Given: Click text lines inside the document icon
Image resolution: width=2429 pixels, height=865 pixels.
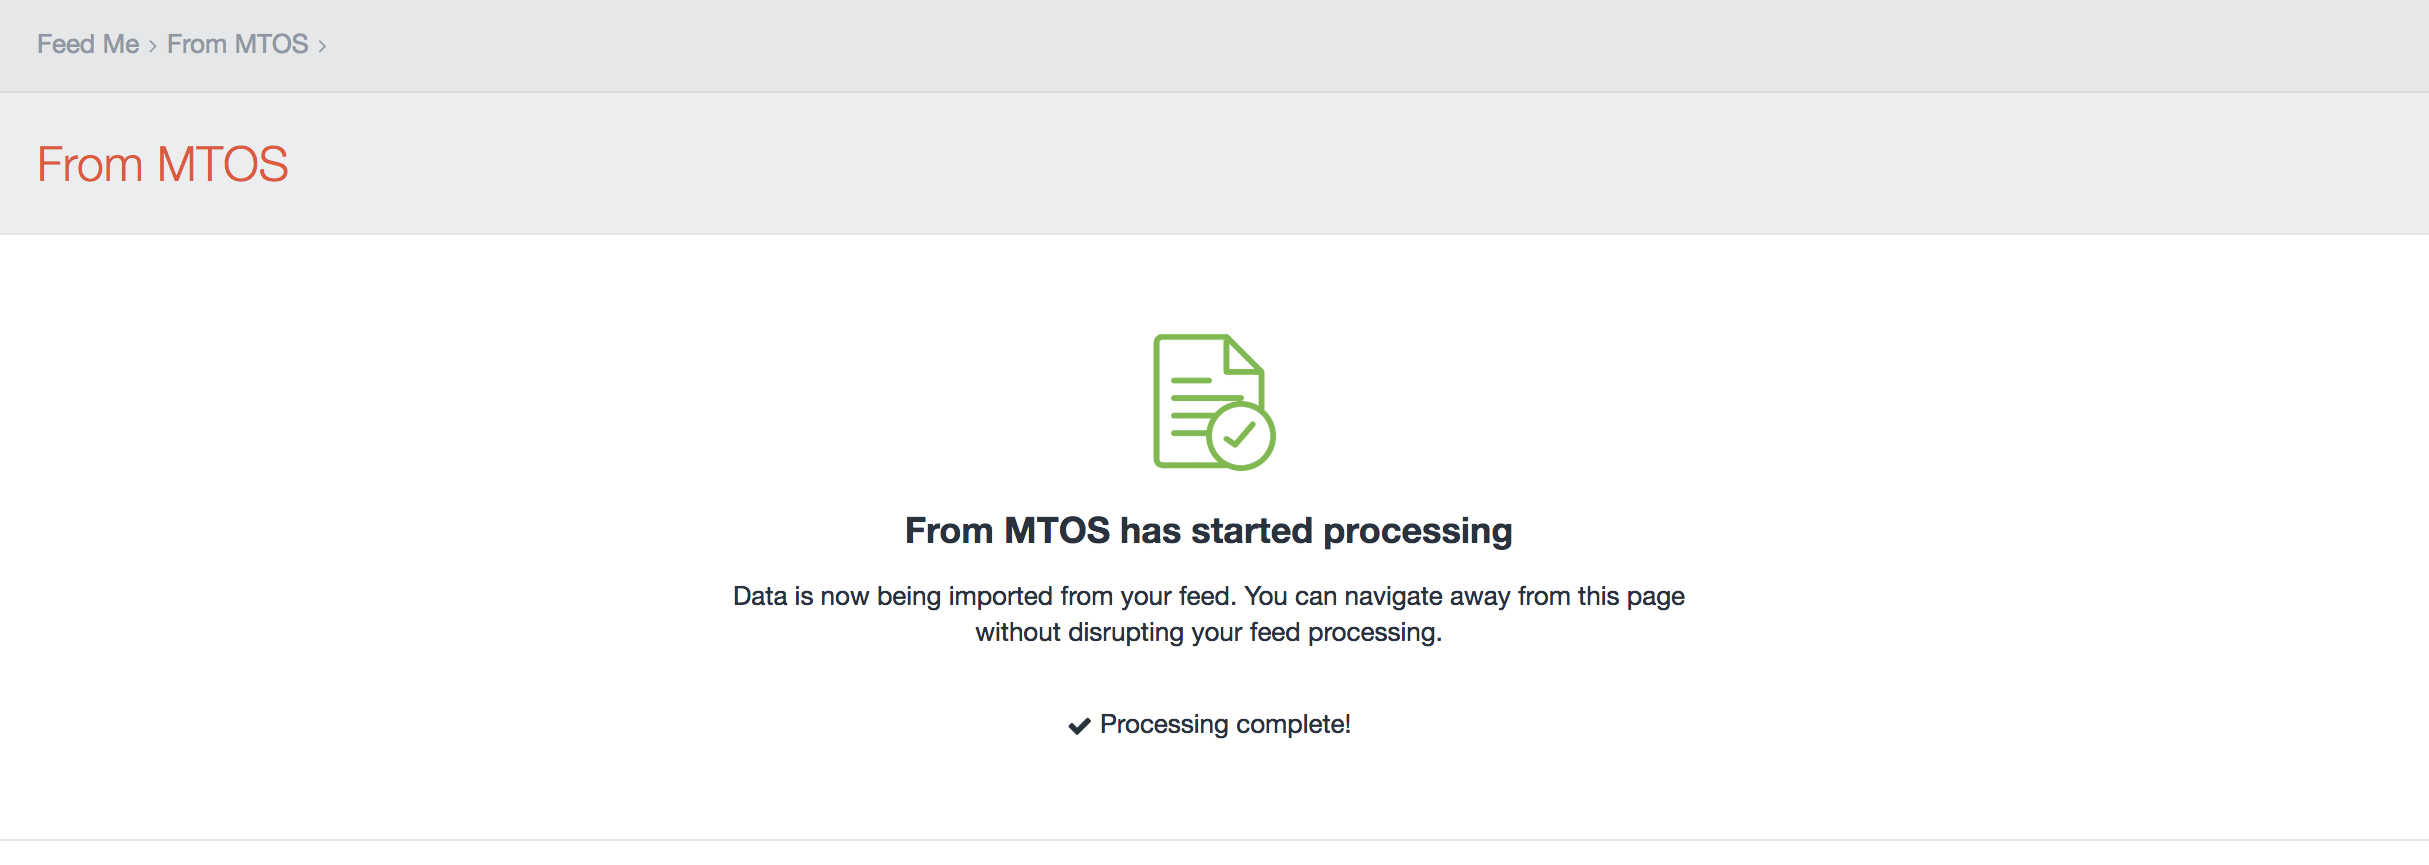Looking at the screenshot, I should pyautogui.click(x=1195, y=405).
